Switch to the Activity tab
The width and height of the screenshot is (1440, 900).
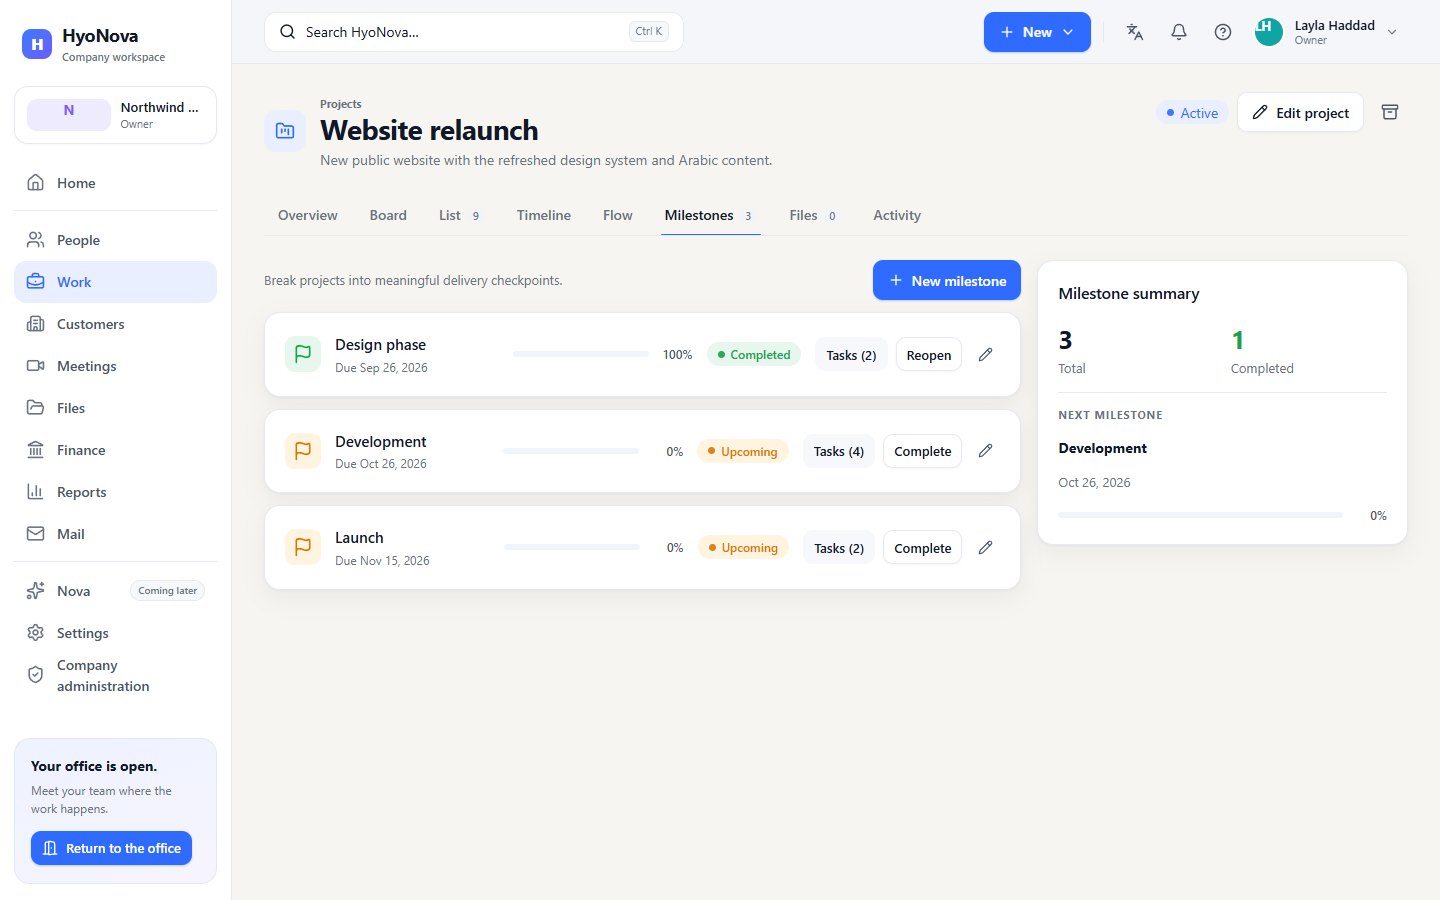coord(897,215)
